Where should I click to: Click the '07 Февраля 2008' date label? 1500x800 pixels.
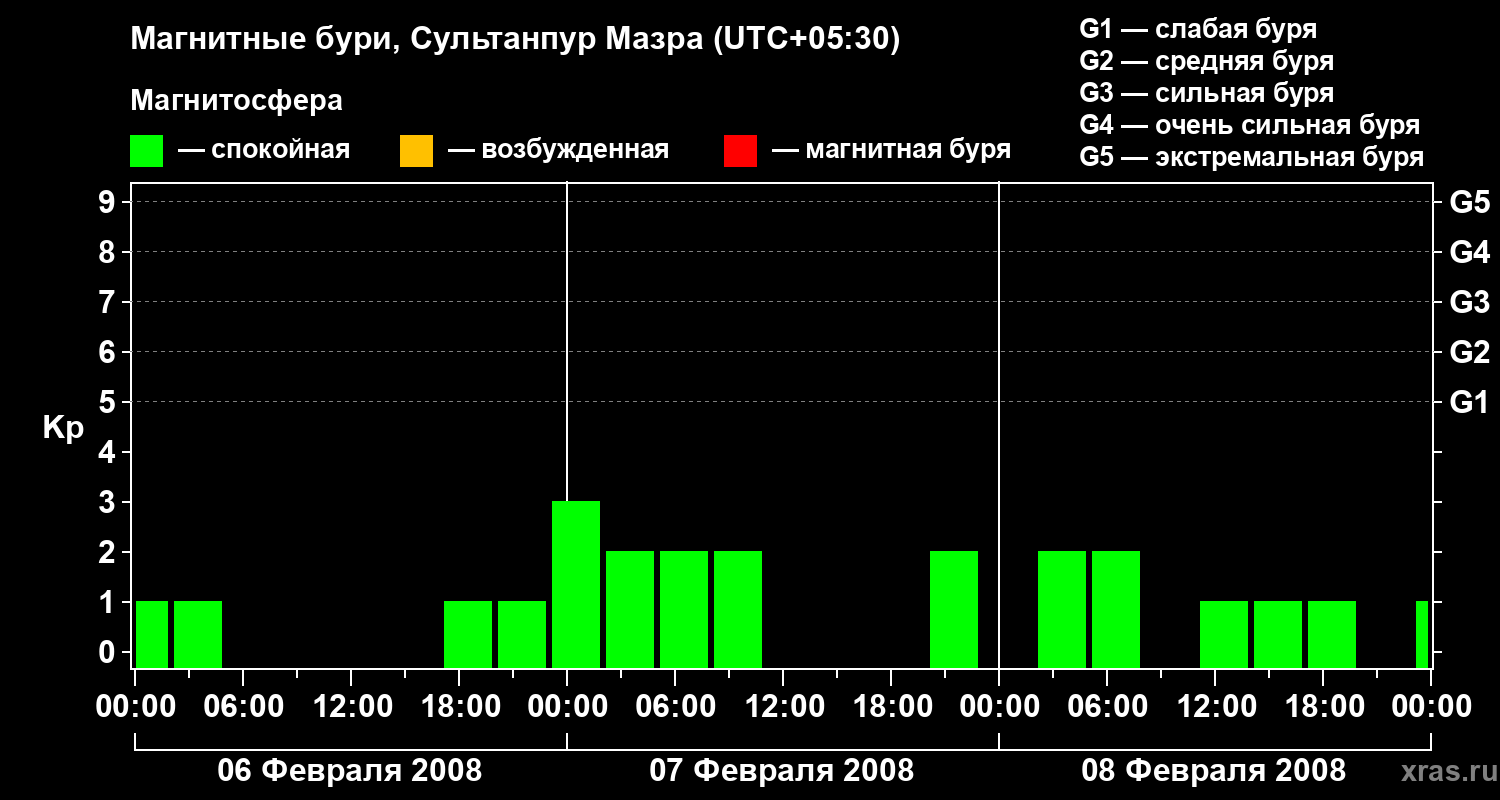[x=782, y=771]
